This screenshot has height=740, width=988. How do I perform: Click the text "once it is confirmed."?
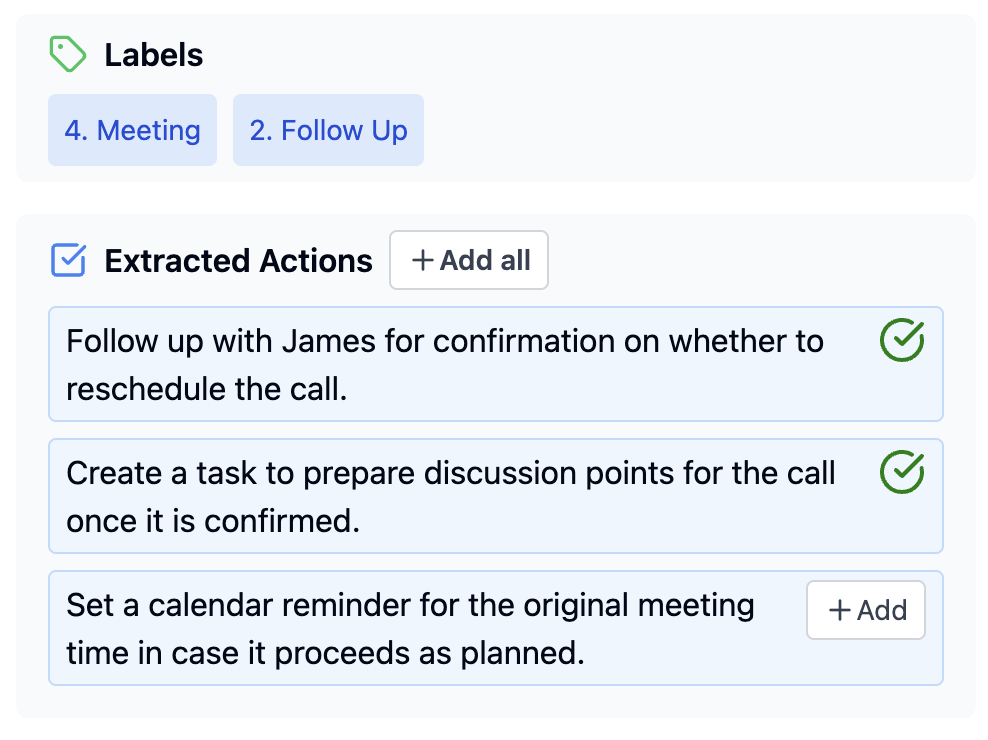(212, 521)
